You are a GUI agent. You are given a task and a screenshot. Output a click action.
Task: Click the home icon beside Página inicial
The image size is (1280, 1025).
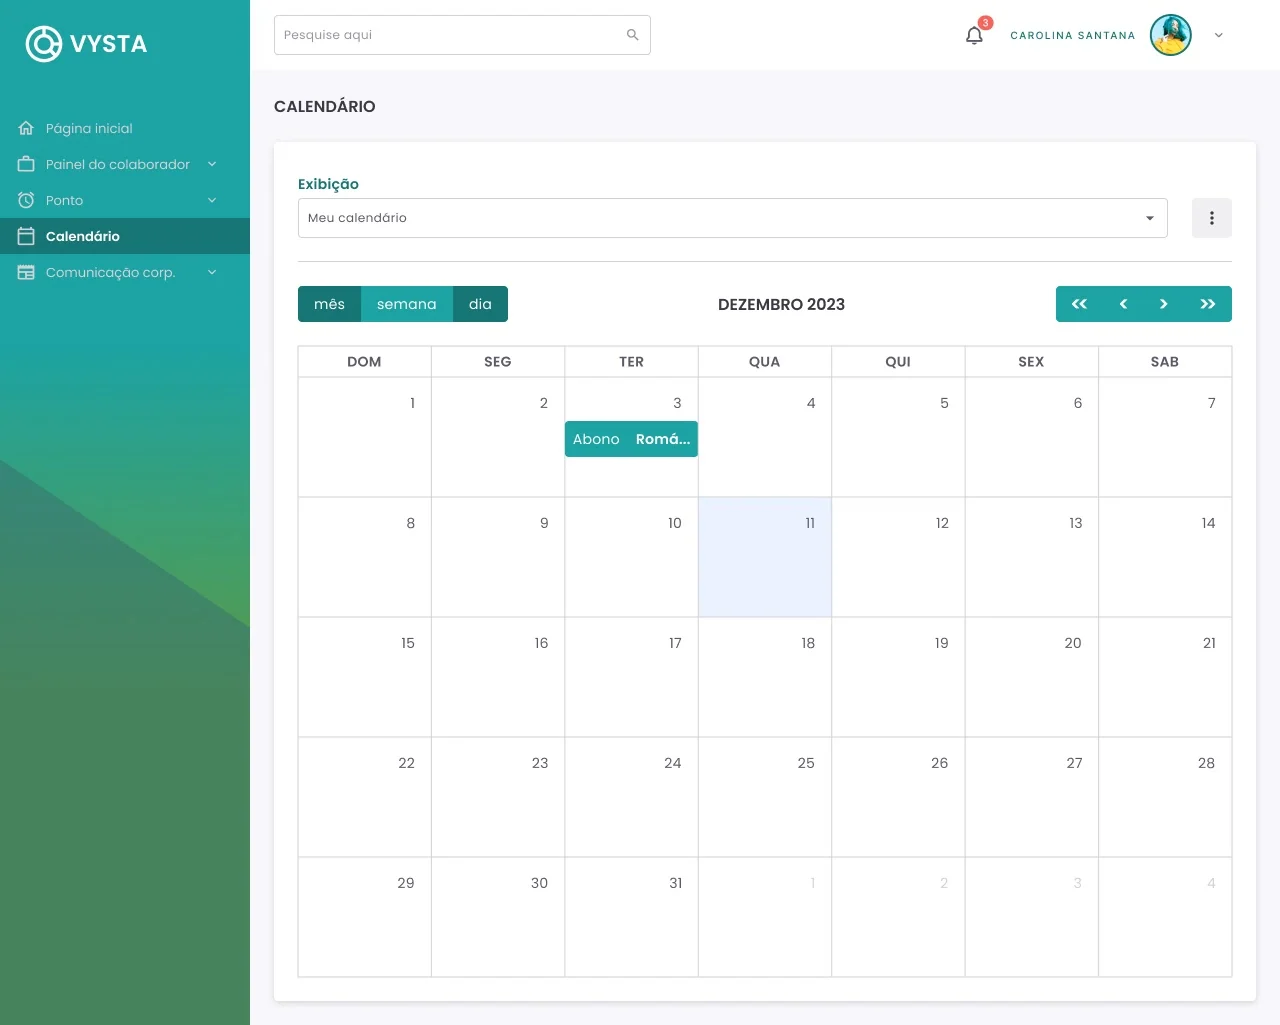coord(26,128)
